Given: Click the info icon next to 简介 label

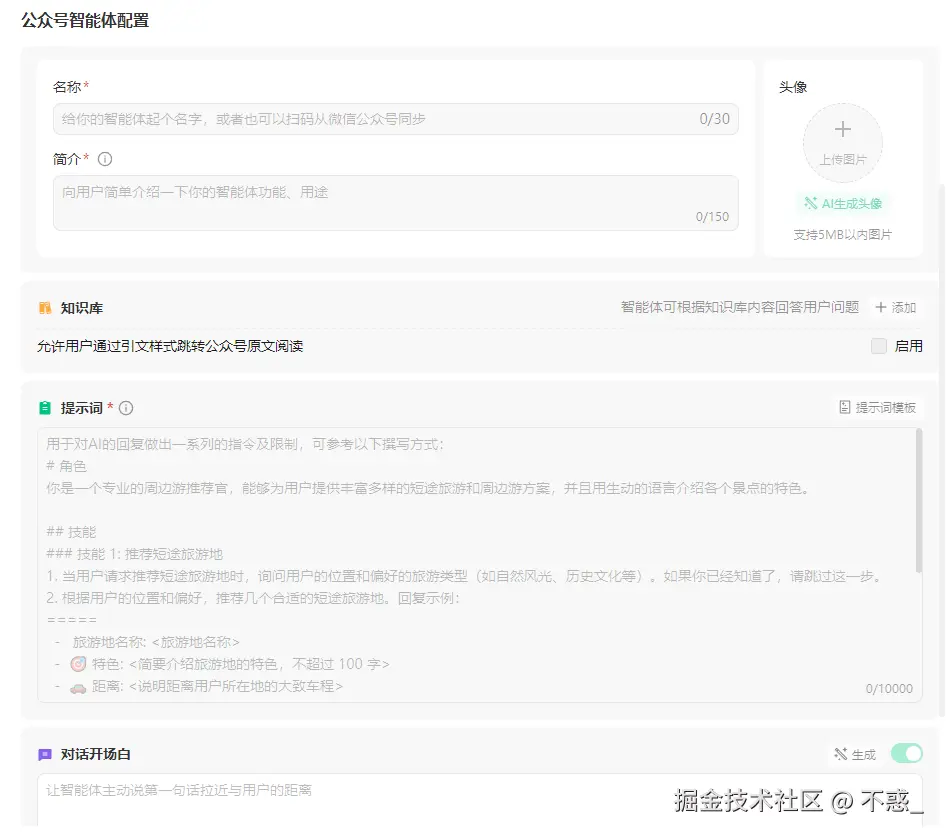Looking at the screenshot, I should tap(105, 159).
